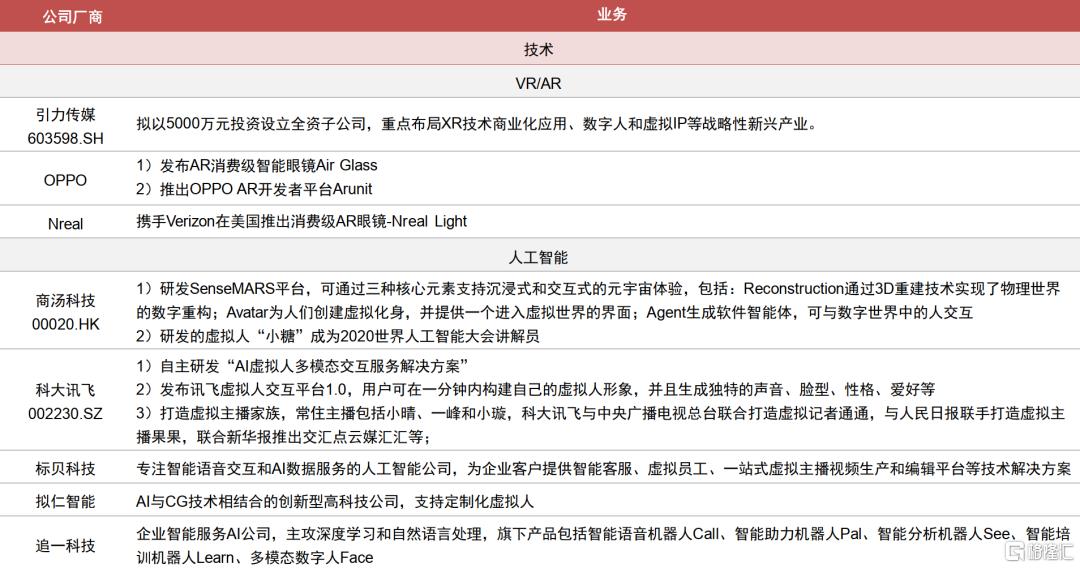Click the 标贝科技 company cell
Image resolution: width=1080 pixels, height=568 pixels.
(x=66, y=468)
